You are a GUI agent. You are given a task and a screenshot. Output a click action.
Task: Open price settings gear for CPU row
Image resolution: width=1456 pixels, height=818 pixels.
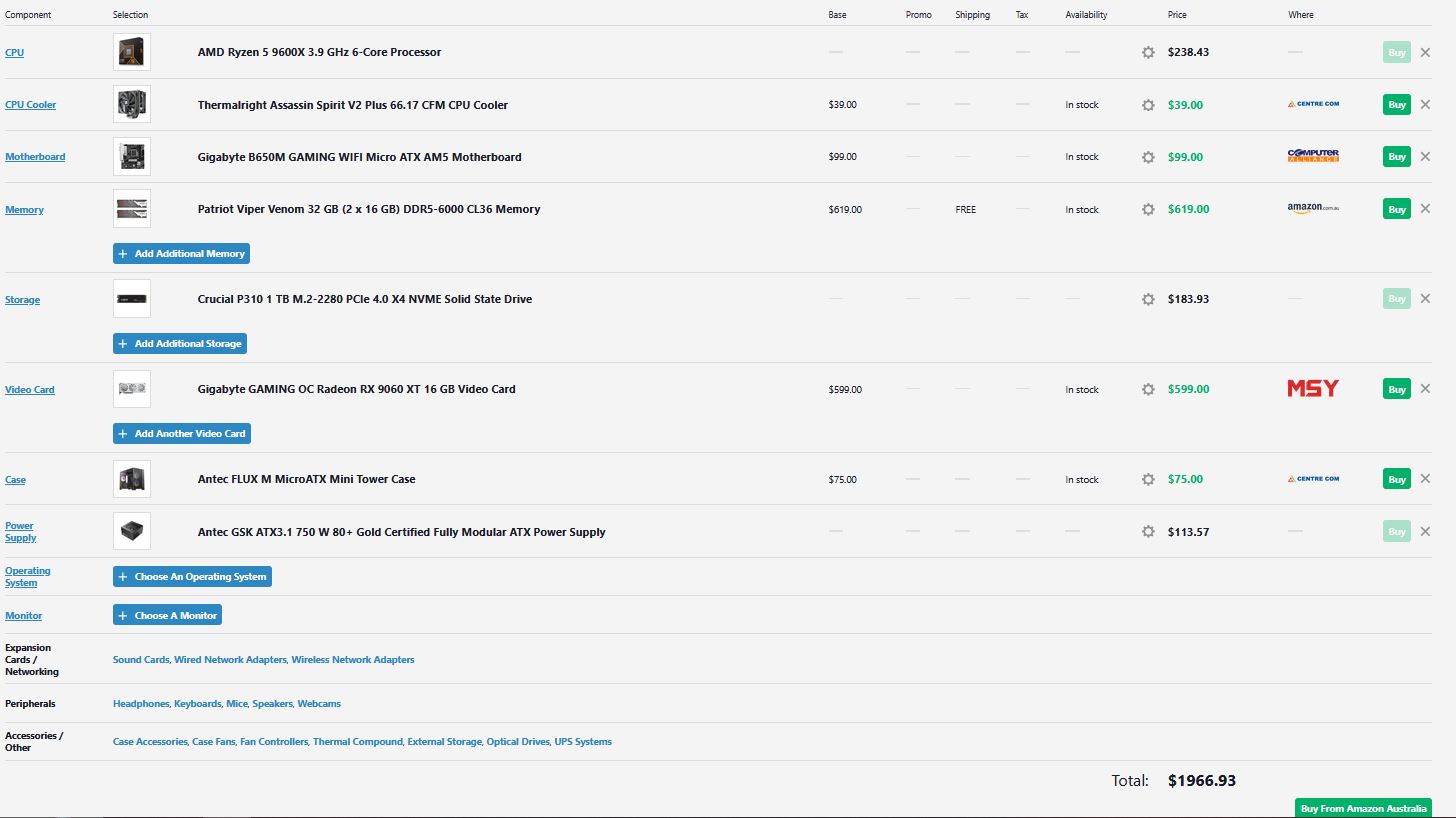point(1148,52)
